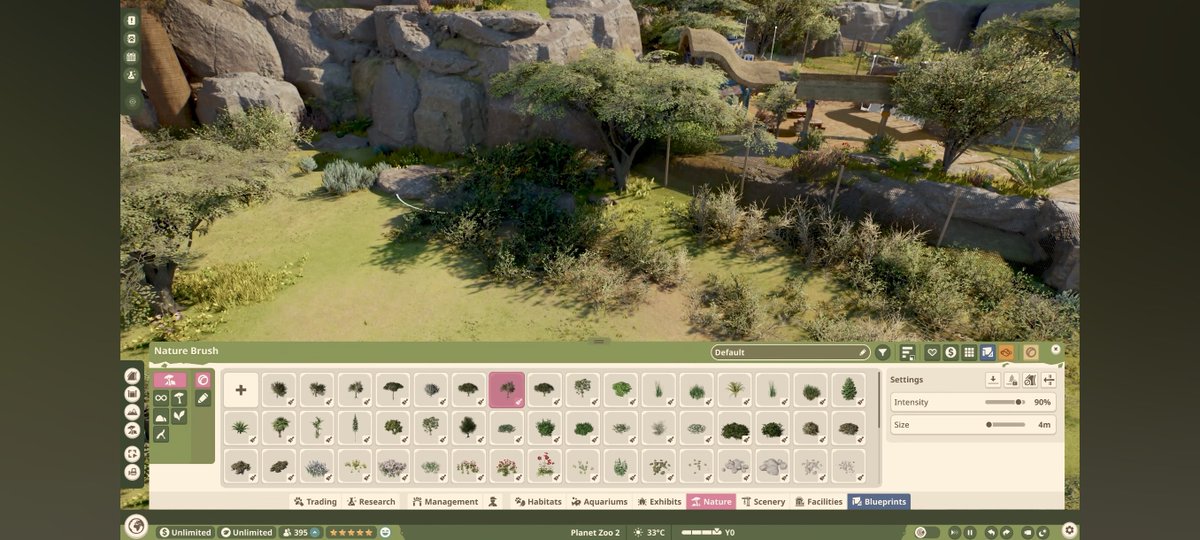Select the red poppy flower plant thumbnail
Viewport: 1200px width, 540px height.
click(x=545, y=466)
